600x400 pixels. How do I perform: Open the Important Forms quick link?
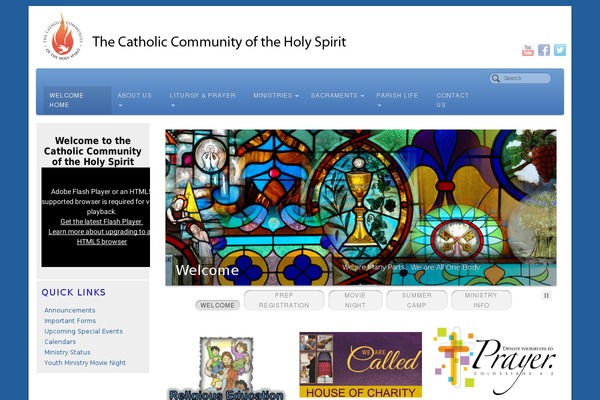pos(70,321)
